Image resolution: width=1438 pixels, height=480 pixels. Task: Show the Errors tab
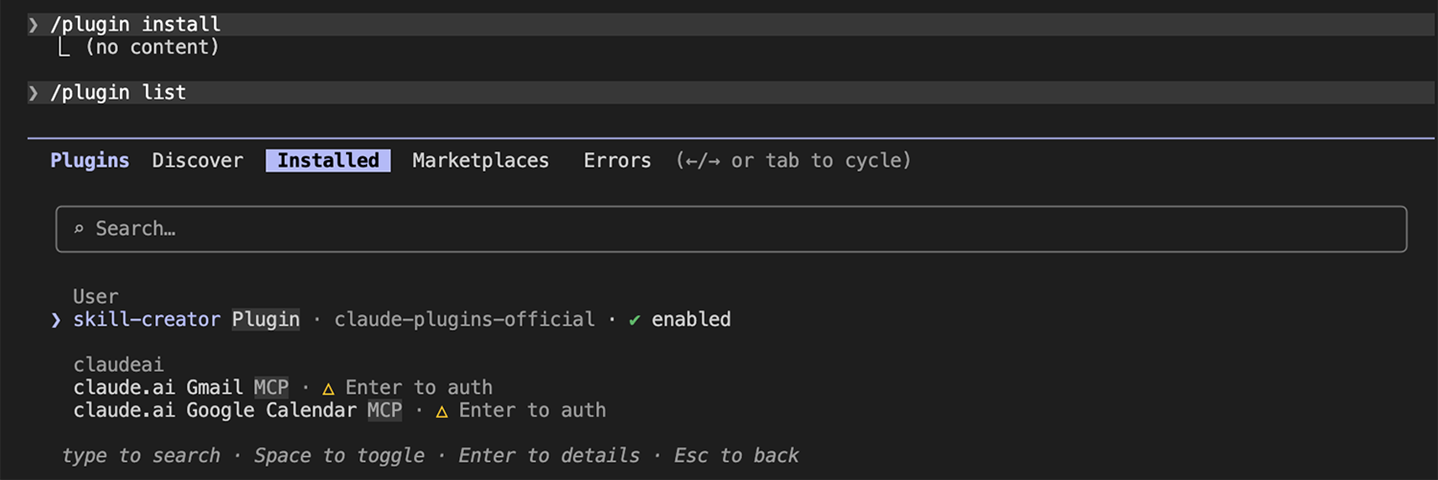coord(617,160)
